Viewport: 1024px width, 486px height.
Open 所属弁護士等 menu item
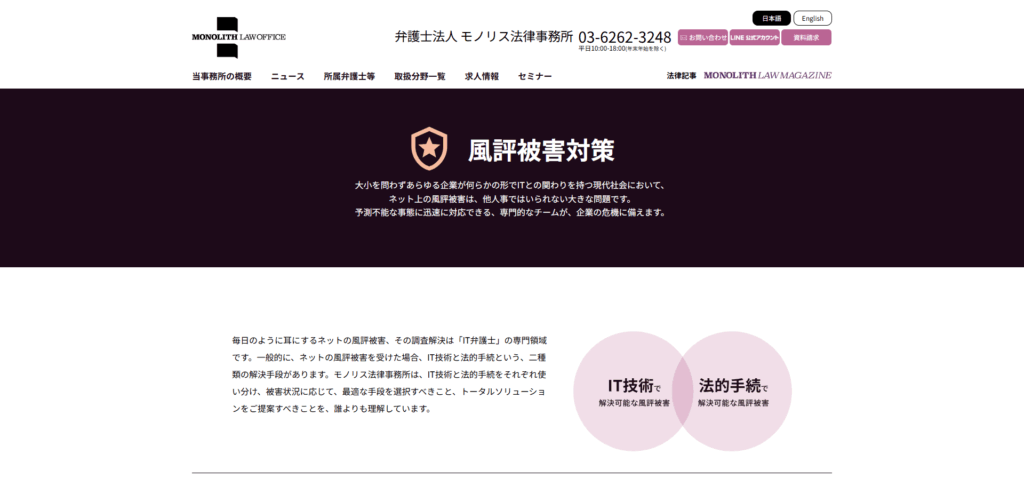coord(349,76)
